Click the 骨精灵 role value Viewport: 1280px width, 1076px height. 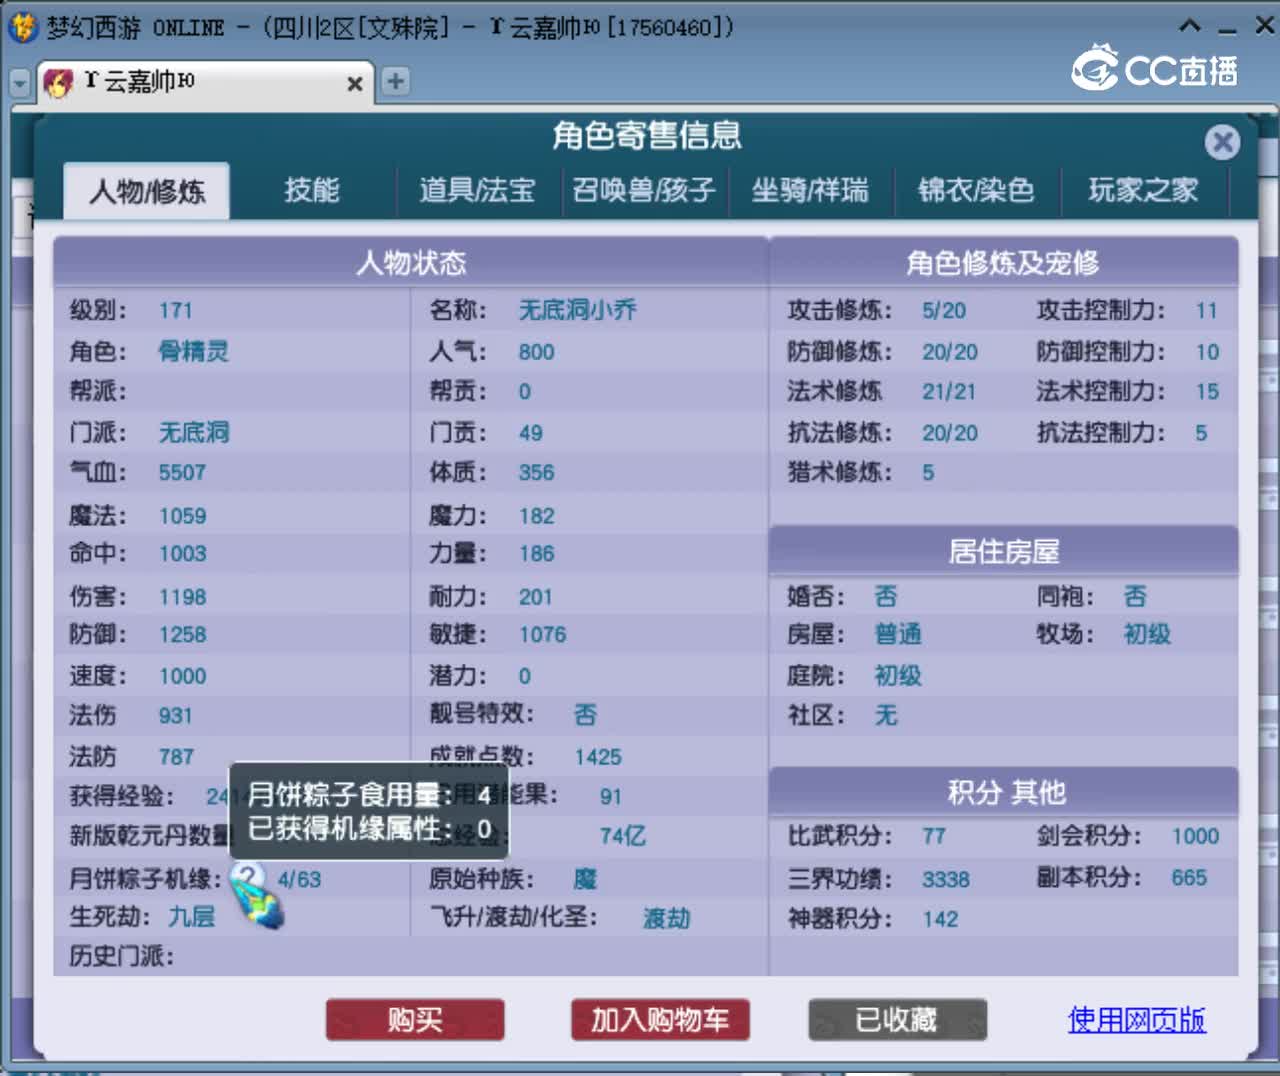point(194,351)
